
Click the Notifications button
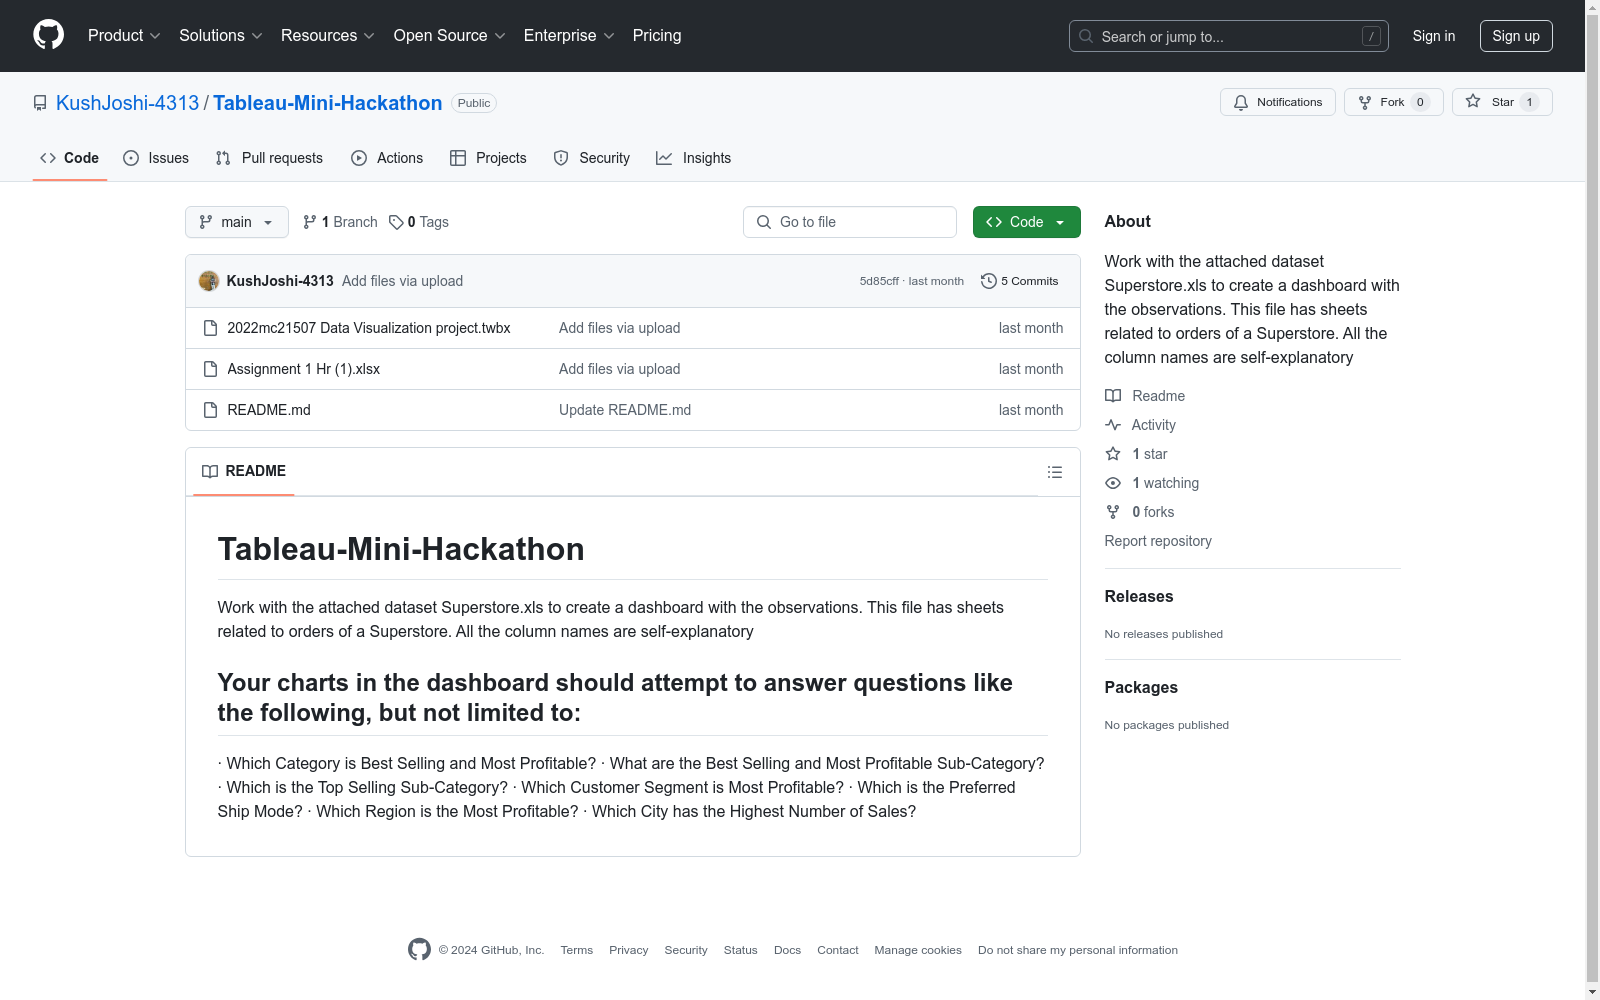click(1278, 102)
